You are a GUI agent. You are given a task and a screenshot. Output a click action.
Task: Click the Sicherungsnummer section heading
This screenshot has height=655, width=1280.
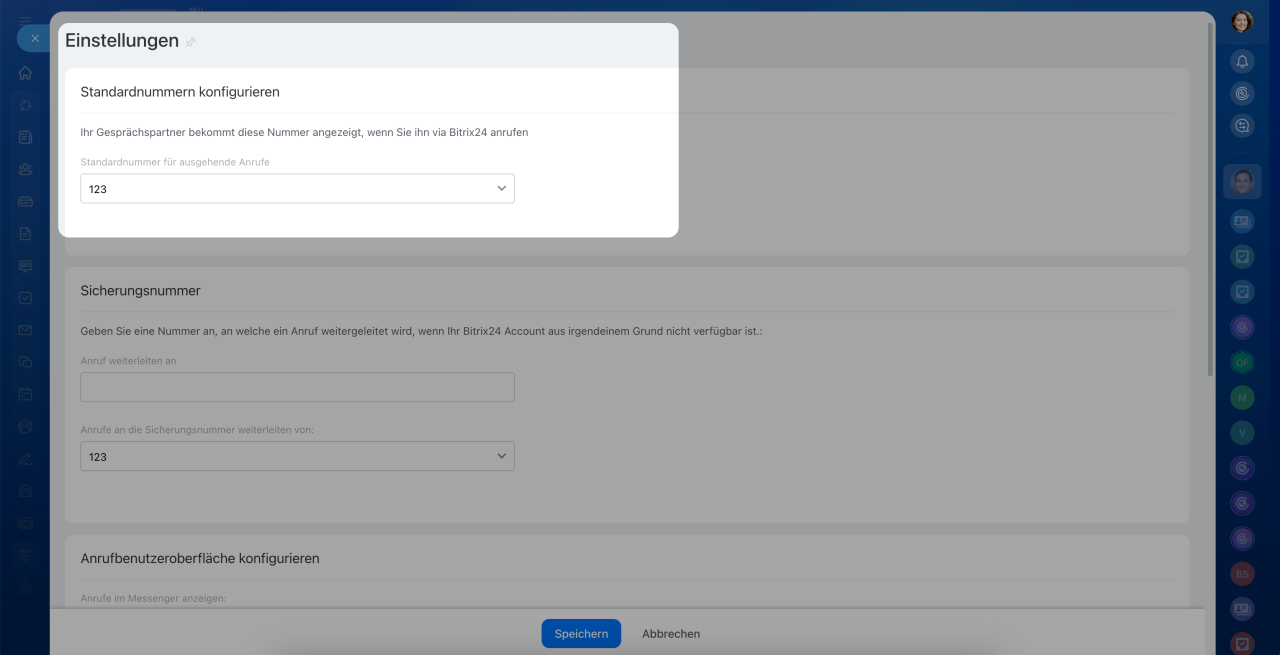point(140,291)
